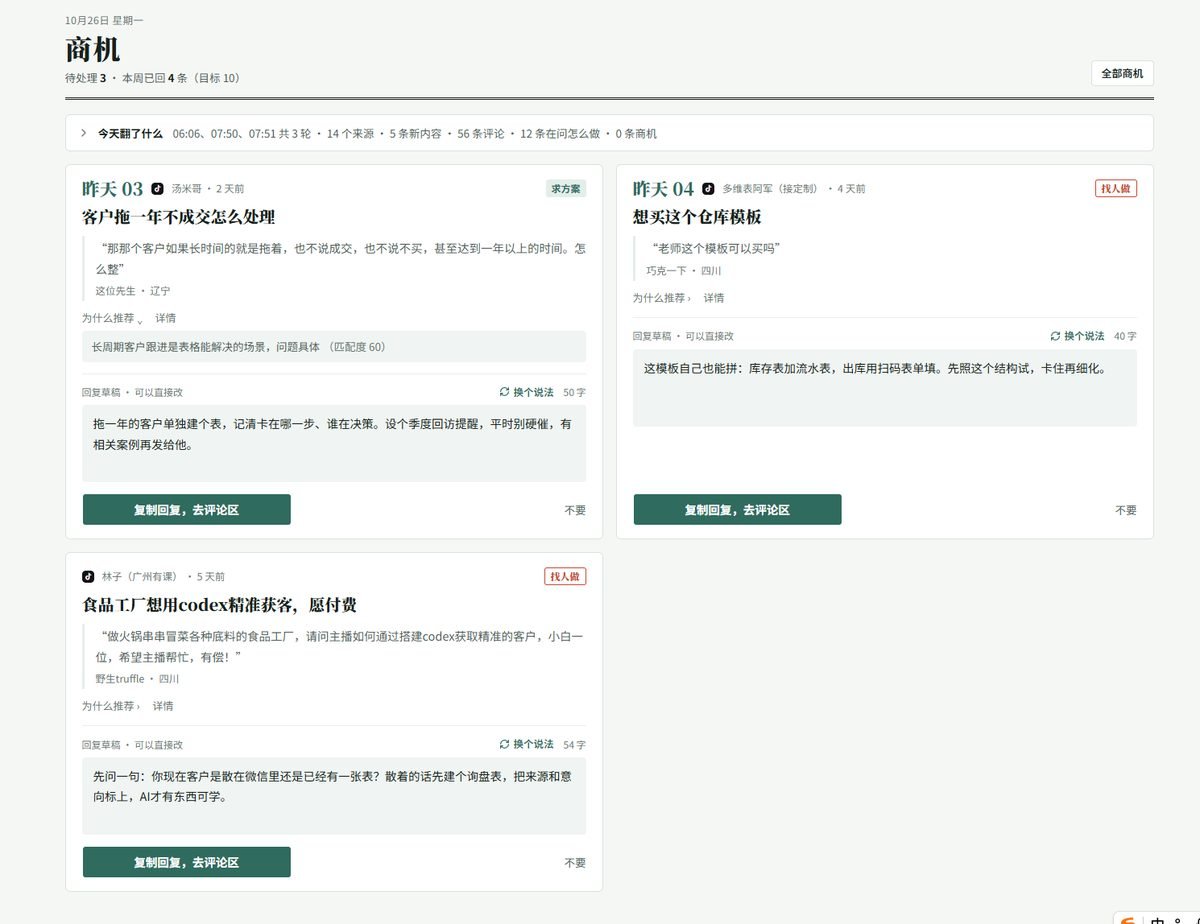Viewport: 1200px width, 924px height.
Task: Click the 昨天 04 card number
Action: point(664,189)
